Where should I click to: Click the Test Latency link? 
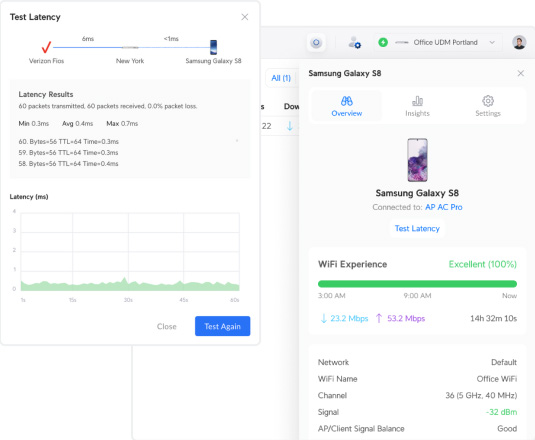point(417,229)
